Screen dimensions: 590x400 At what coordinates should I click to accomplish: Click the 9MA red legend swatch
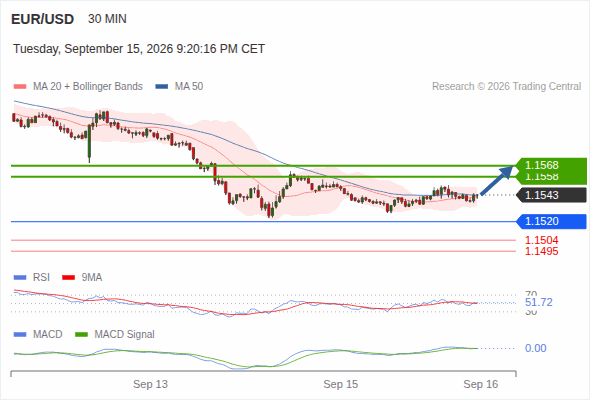click(68, 278)
